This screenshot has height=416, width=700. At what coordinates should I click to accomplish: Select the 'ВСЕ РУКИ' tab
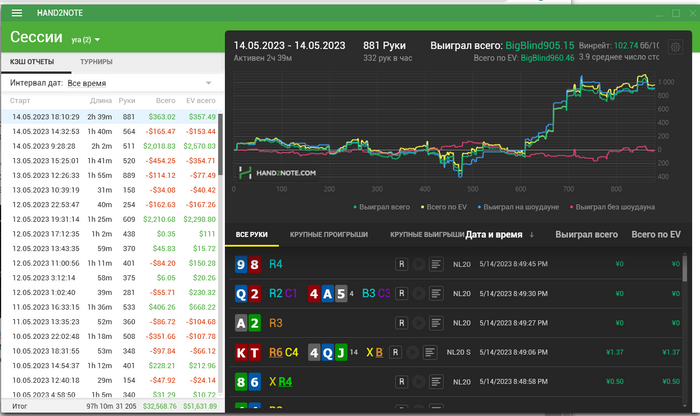coord(252,235)
